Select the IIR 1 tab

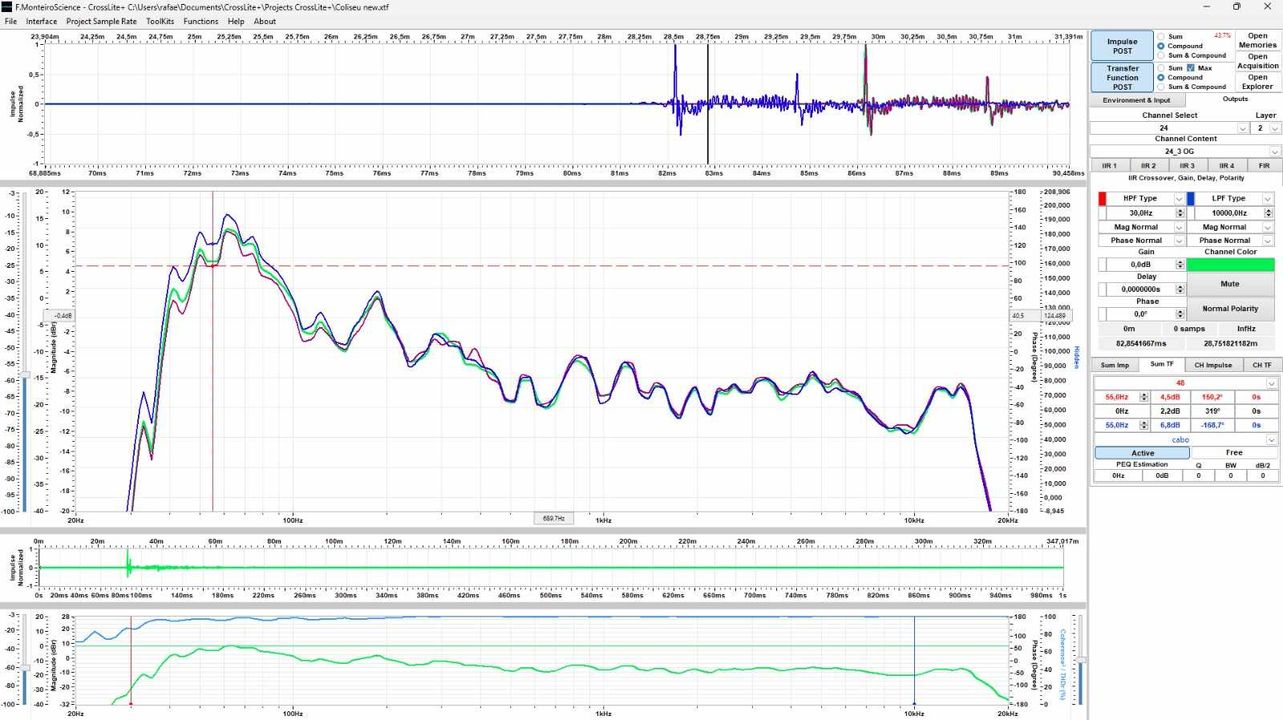[x=1109, y=165]
